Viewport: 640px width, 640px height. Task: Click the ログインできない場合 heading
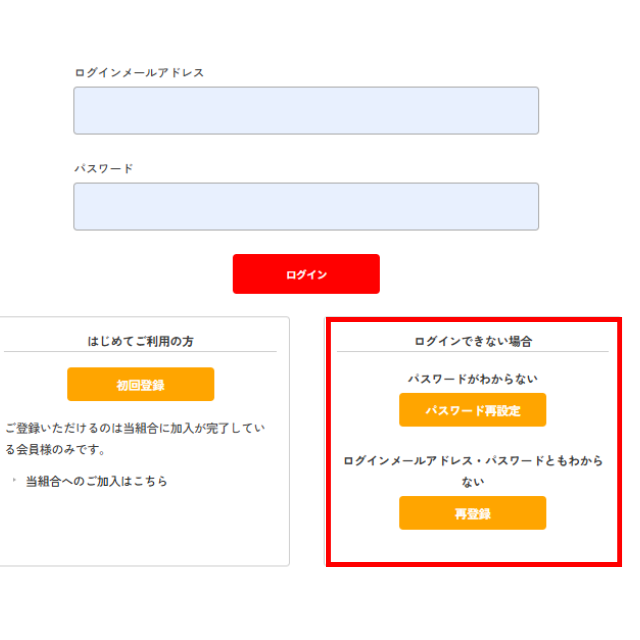tap(472, 341)
